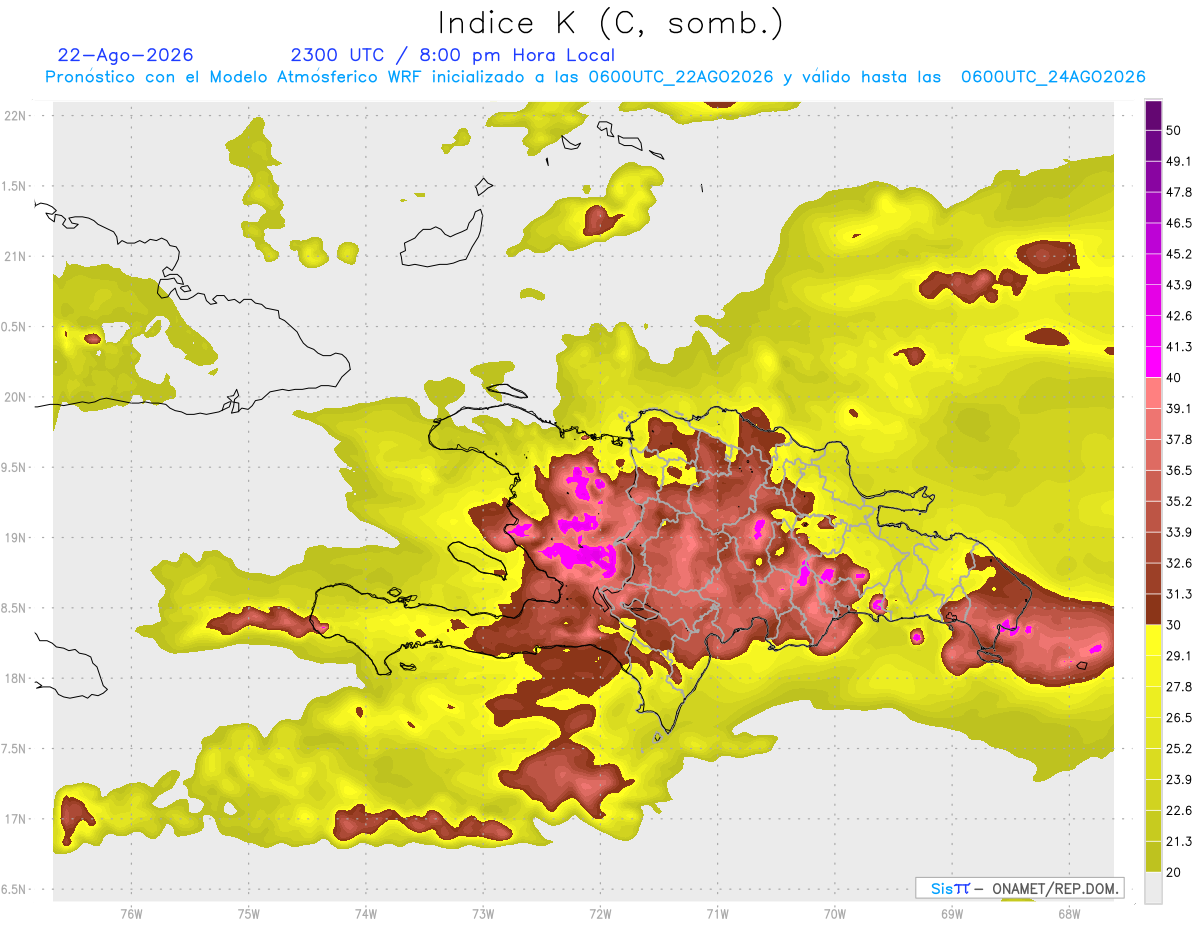This screenshot has width=1200, height=927.
Task: Click the "18N" latitude axis label
Action: coord(16,678)
